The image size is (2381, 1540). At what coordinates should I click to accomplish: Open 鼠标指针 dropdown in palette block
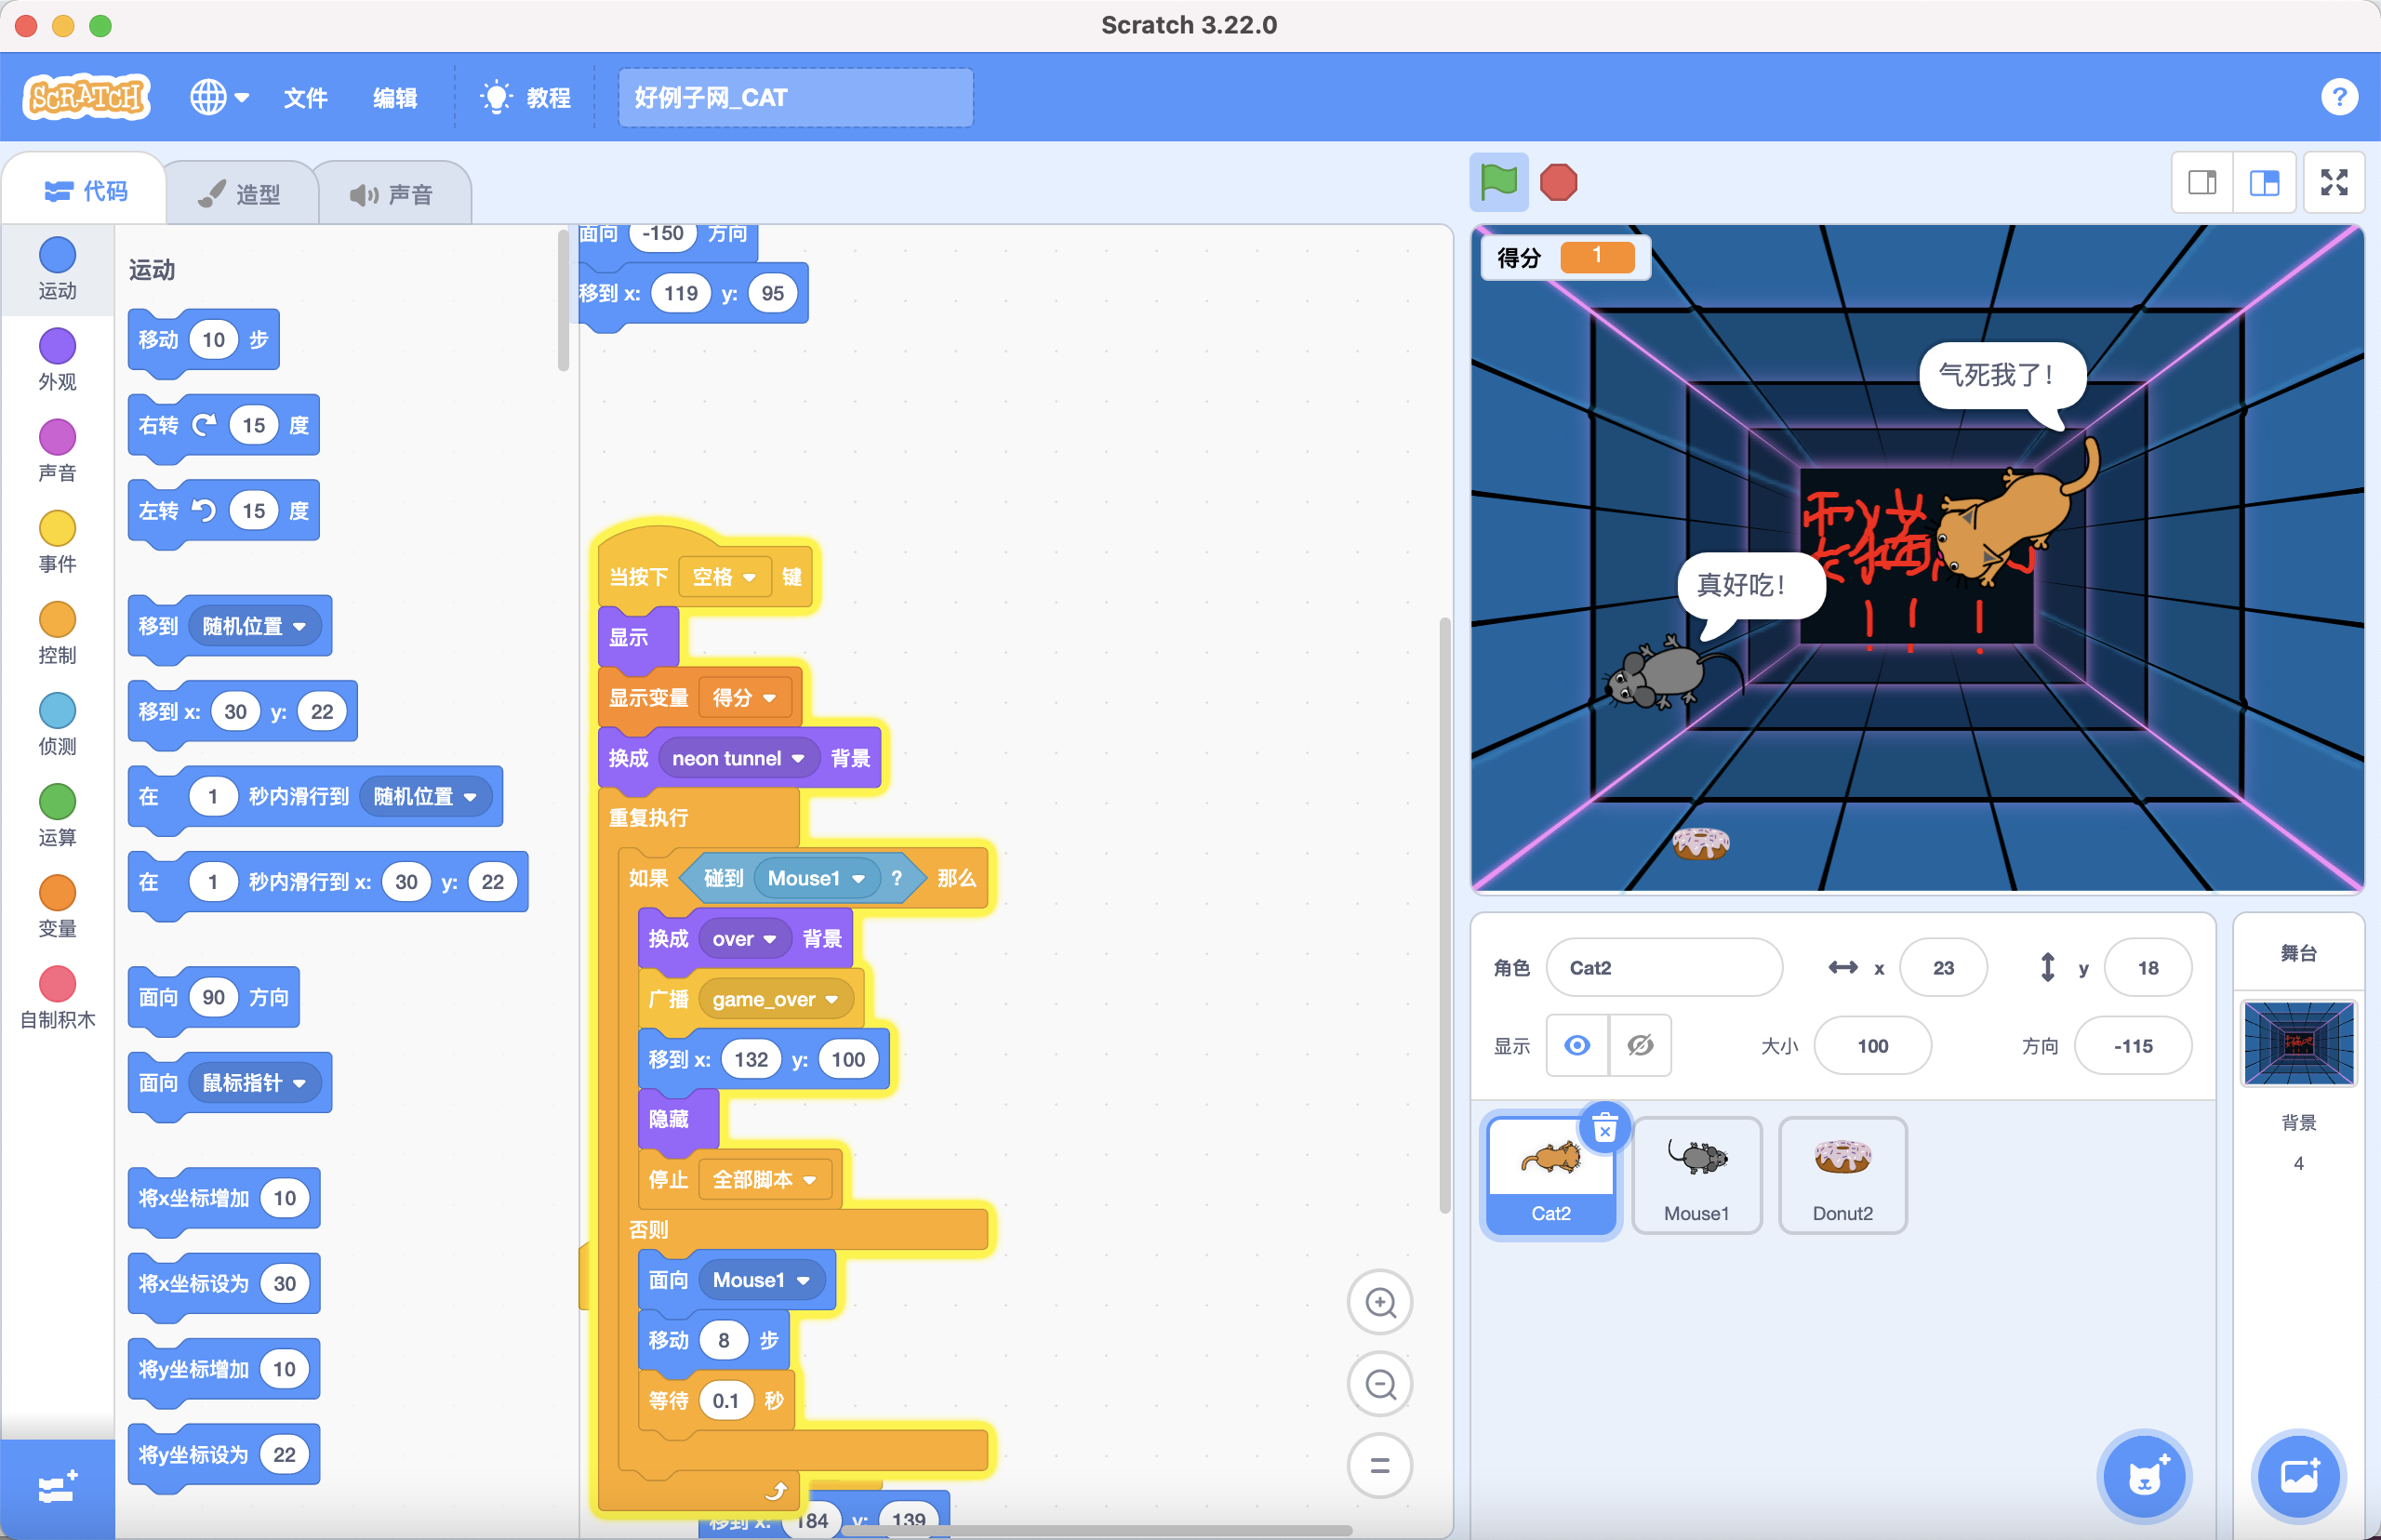point(254,1083)
